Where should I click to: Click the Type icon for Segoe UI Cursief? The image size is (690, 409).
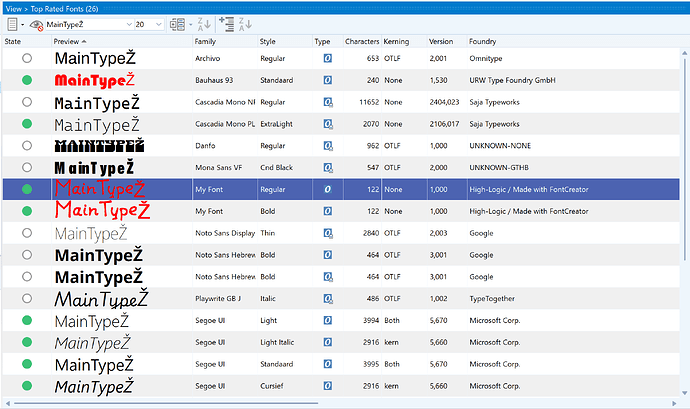point(327,386)
